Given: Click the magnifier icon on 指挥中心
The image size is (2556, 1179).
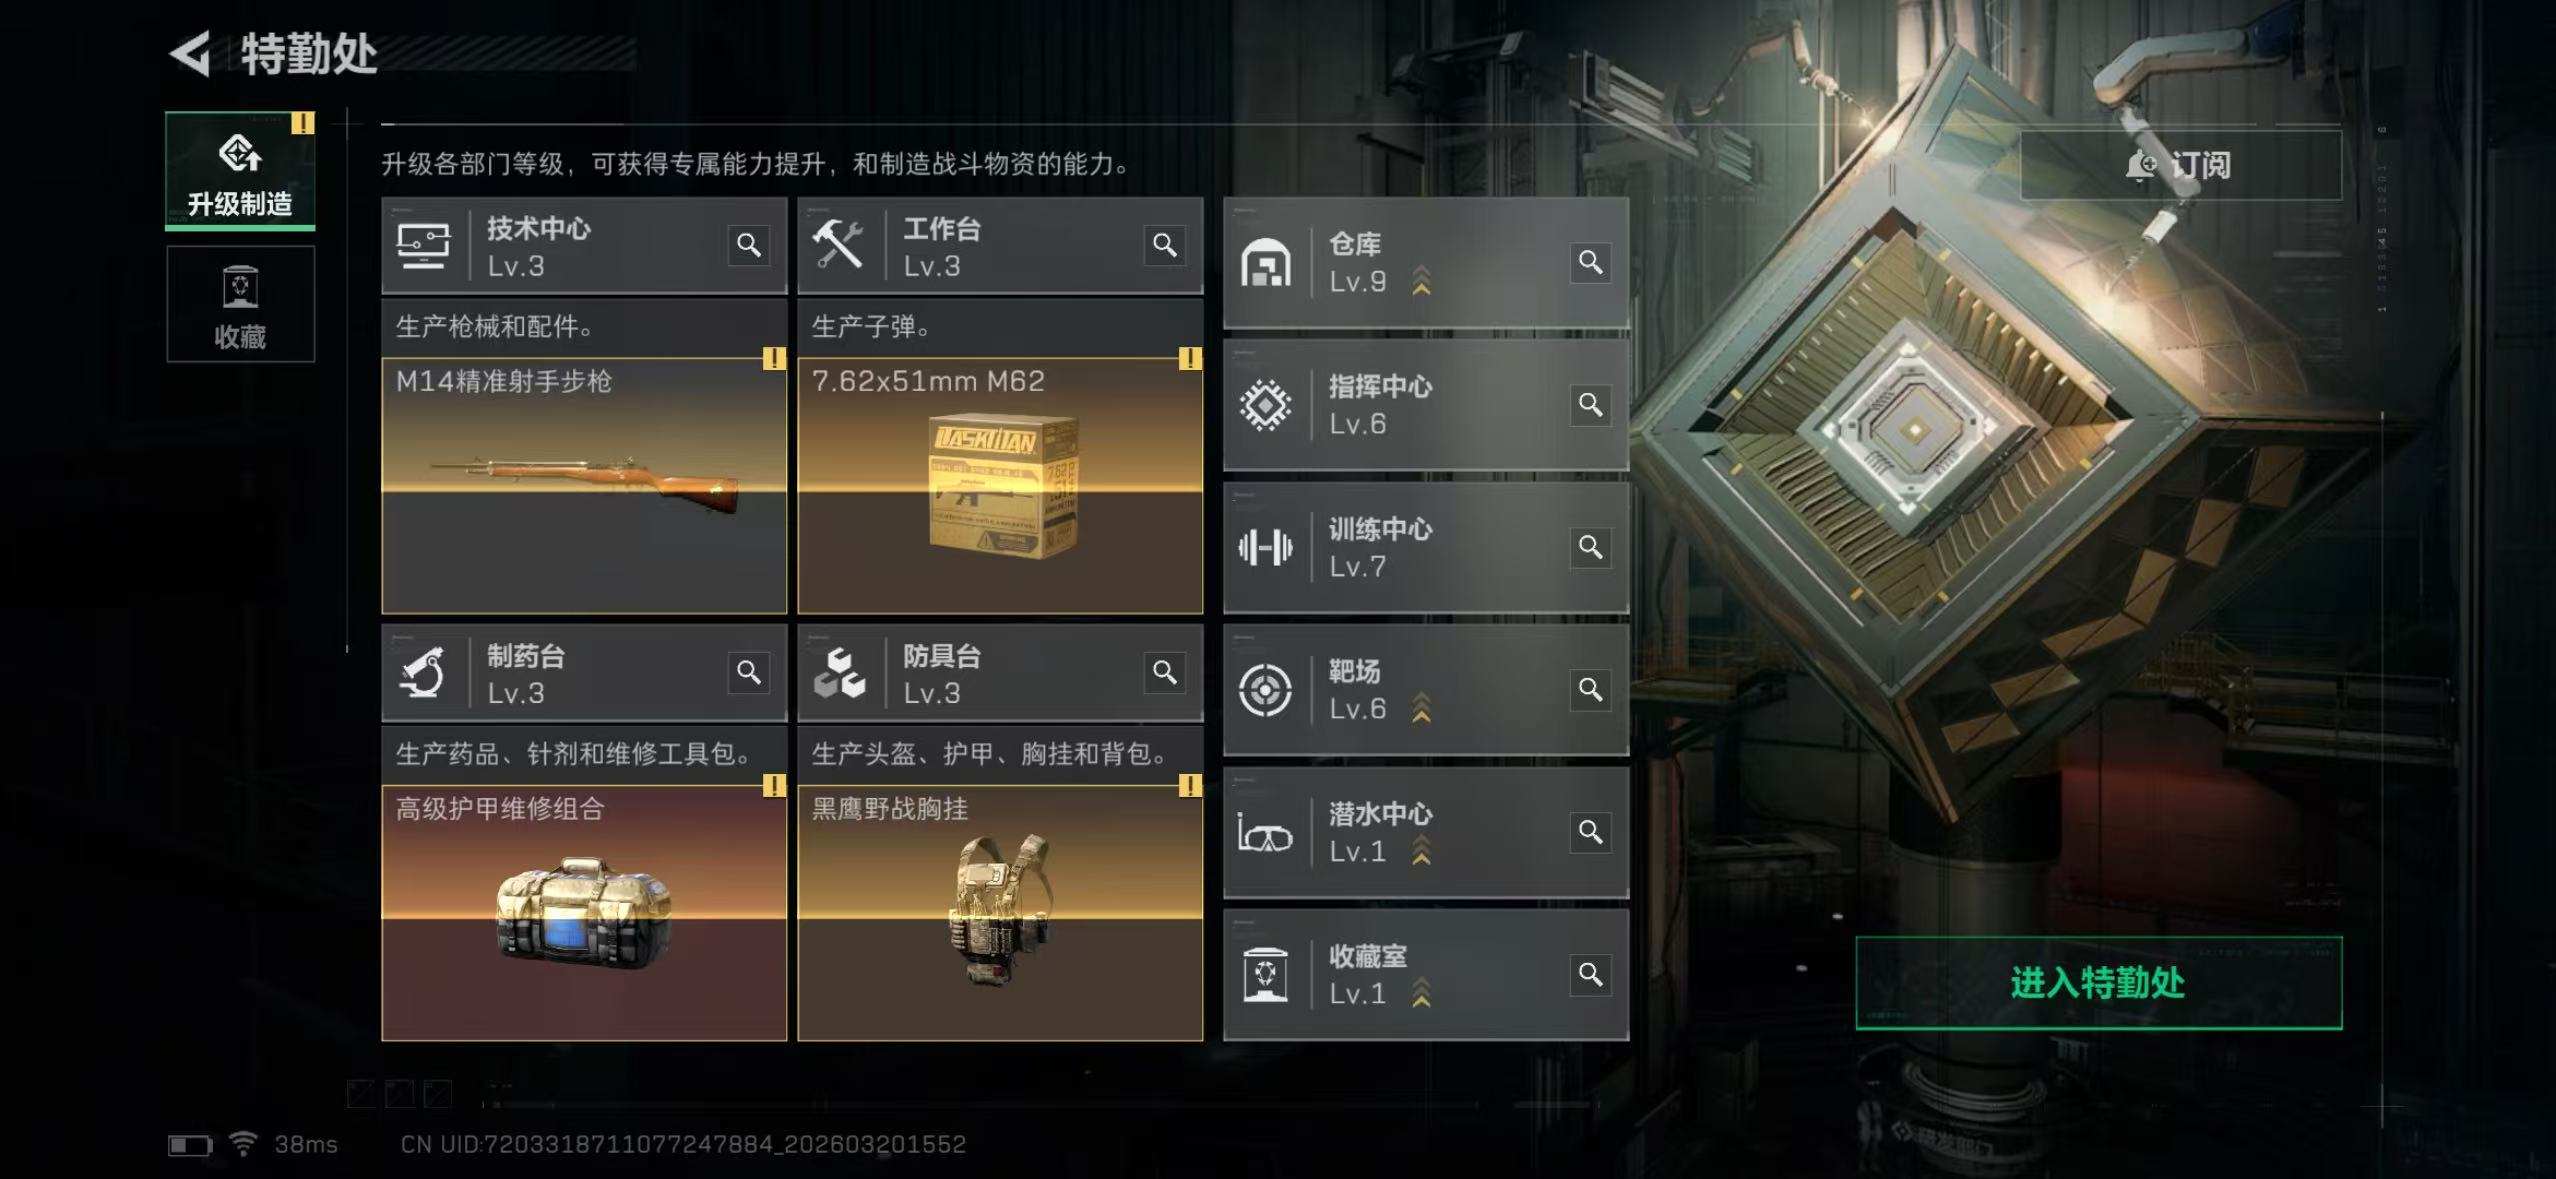Looking at the screenshot, I should [1591, 404].
